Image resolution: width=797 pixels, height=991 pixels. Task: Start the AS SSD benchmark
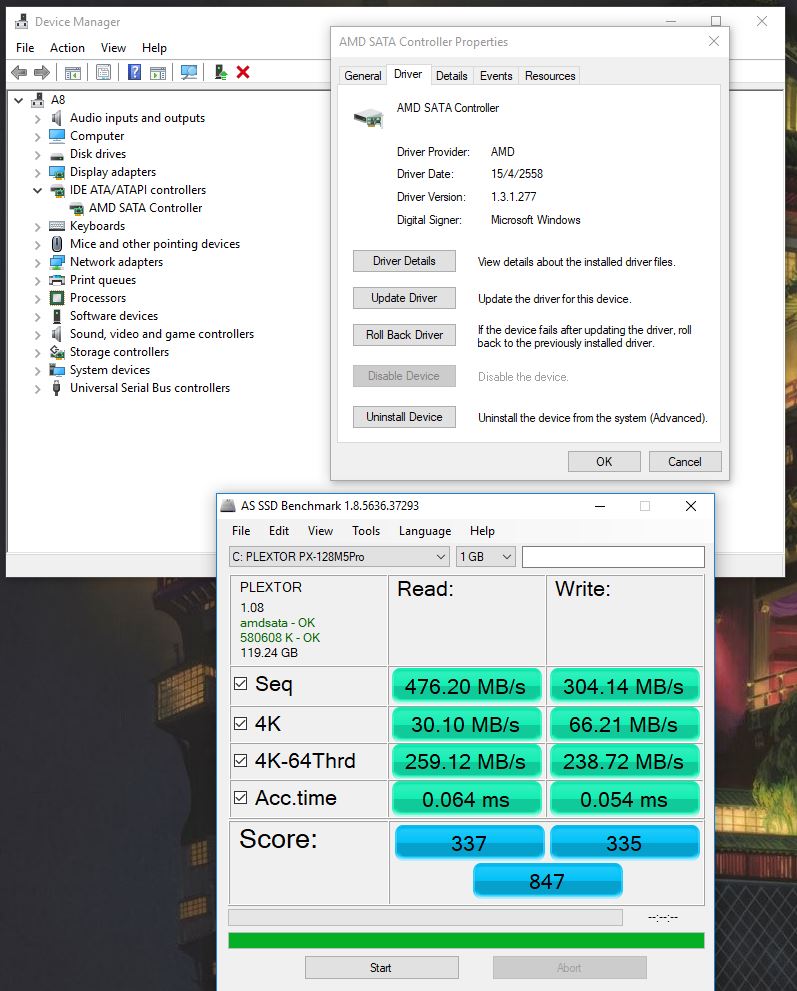tap(382, 968)
